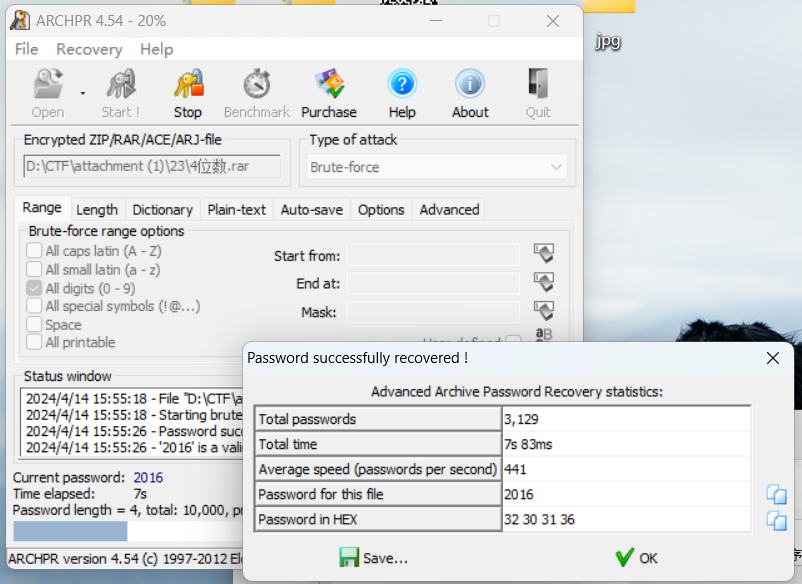Click the End at input field
This screenshot has height=584, width=802.
pos(433,283)
